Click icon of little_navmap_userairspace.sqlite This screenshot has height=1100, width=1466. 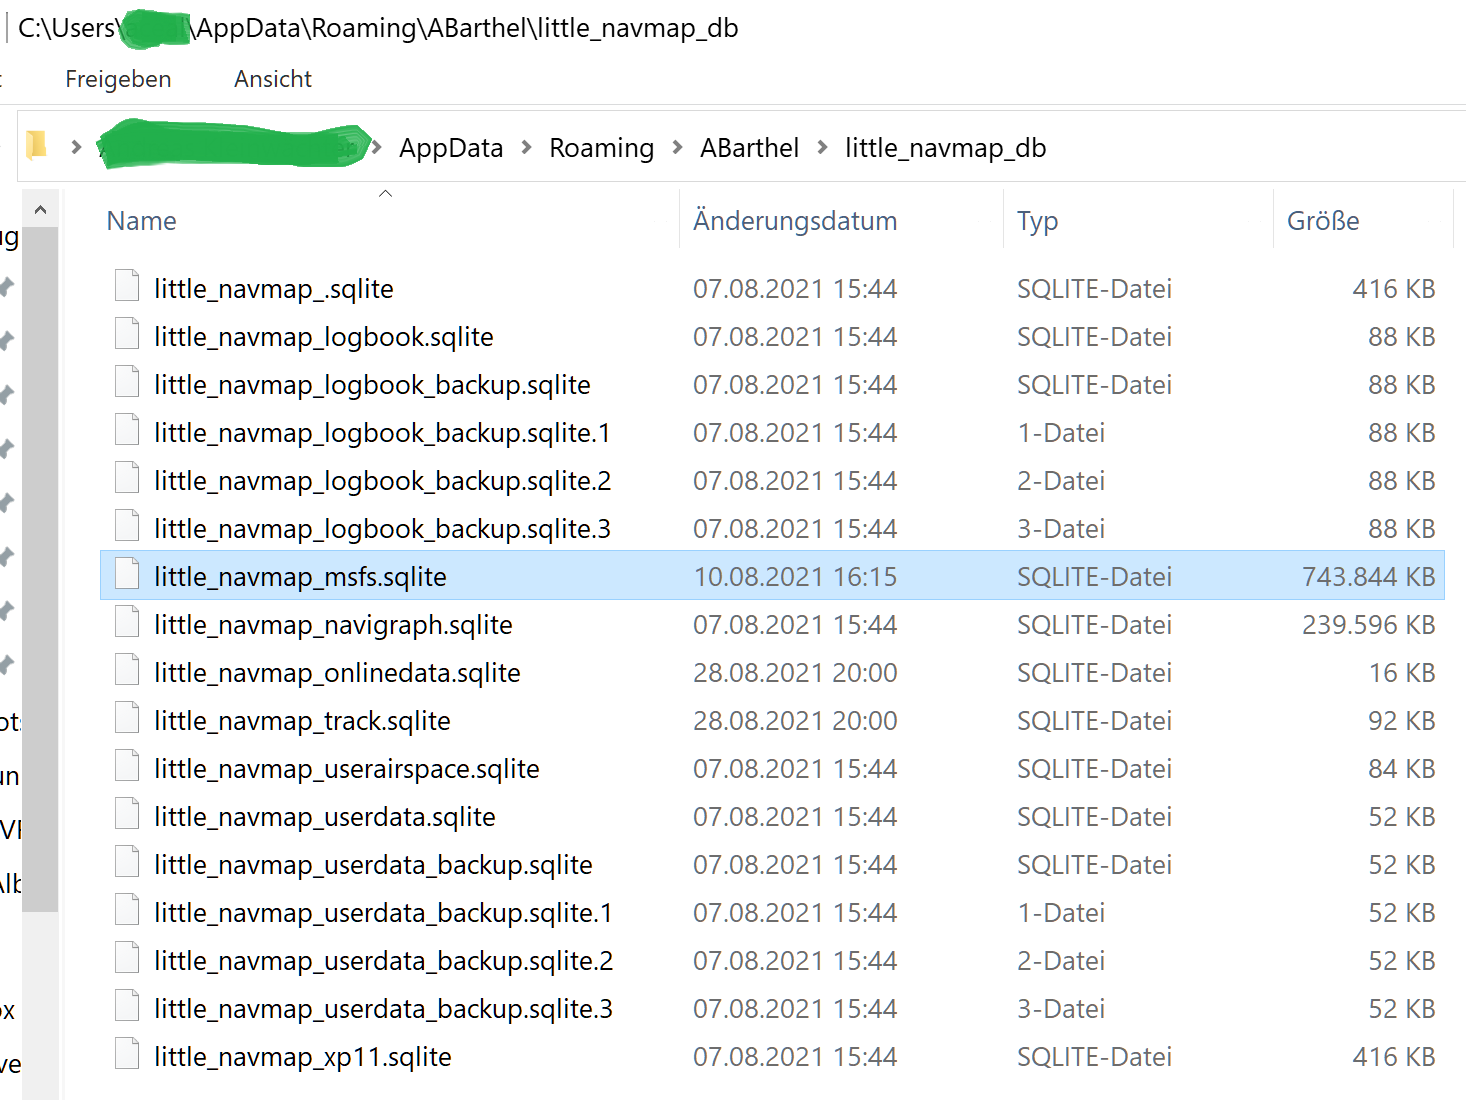point(127,766)
